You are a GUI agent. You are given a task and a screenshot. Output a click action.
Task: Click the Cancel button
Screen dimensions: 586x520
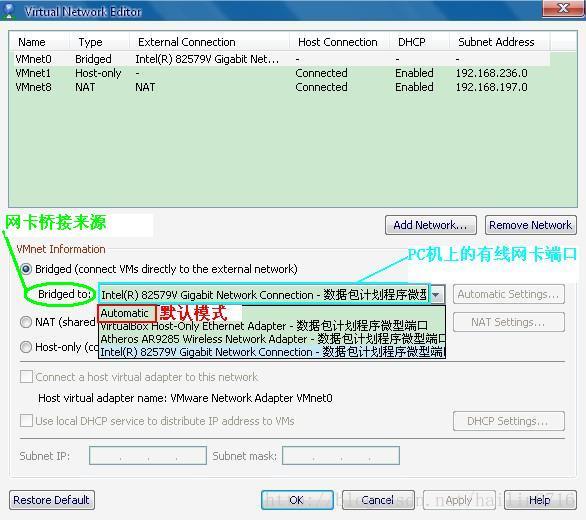tap(378, 500)
